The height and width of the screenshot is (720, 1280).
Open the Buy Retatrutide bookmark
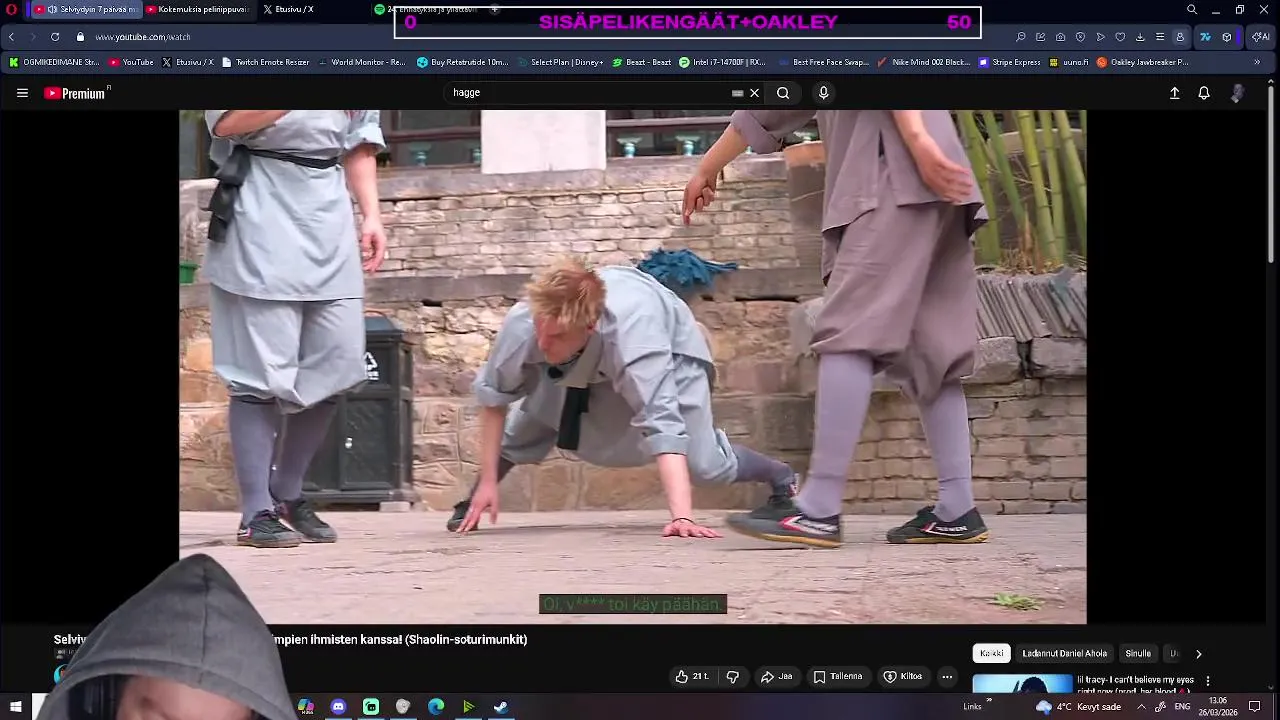tap(463, 62)
